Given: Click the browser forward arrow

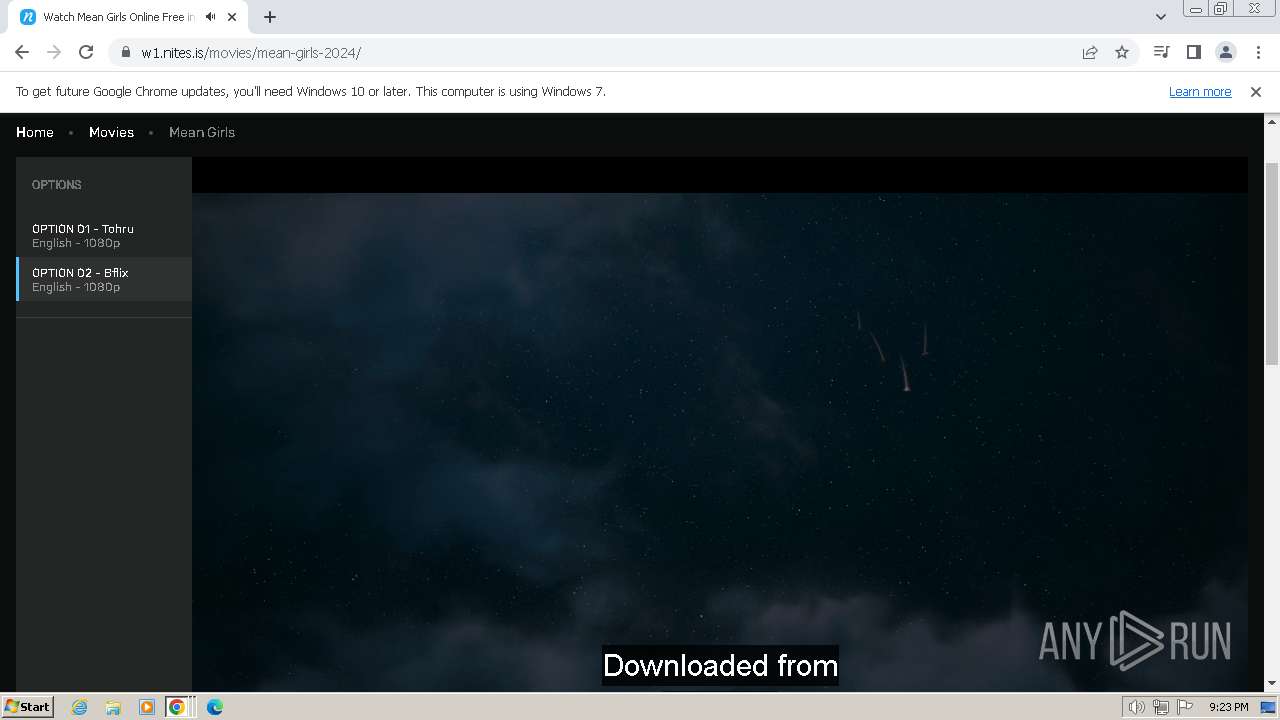Looking at the screenshot, I should pos(54,52).
